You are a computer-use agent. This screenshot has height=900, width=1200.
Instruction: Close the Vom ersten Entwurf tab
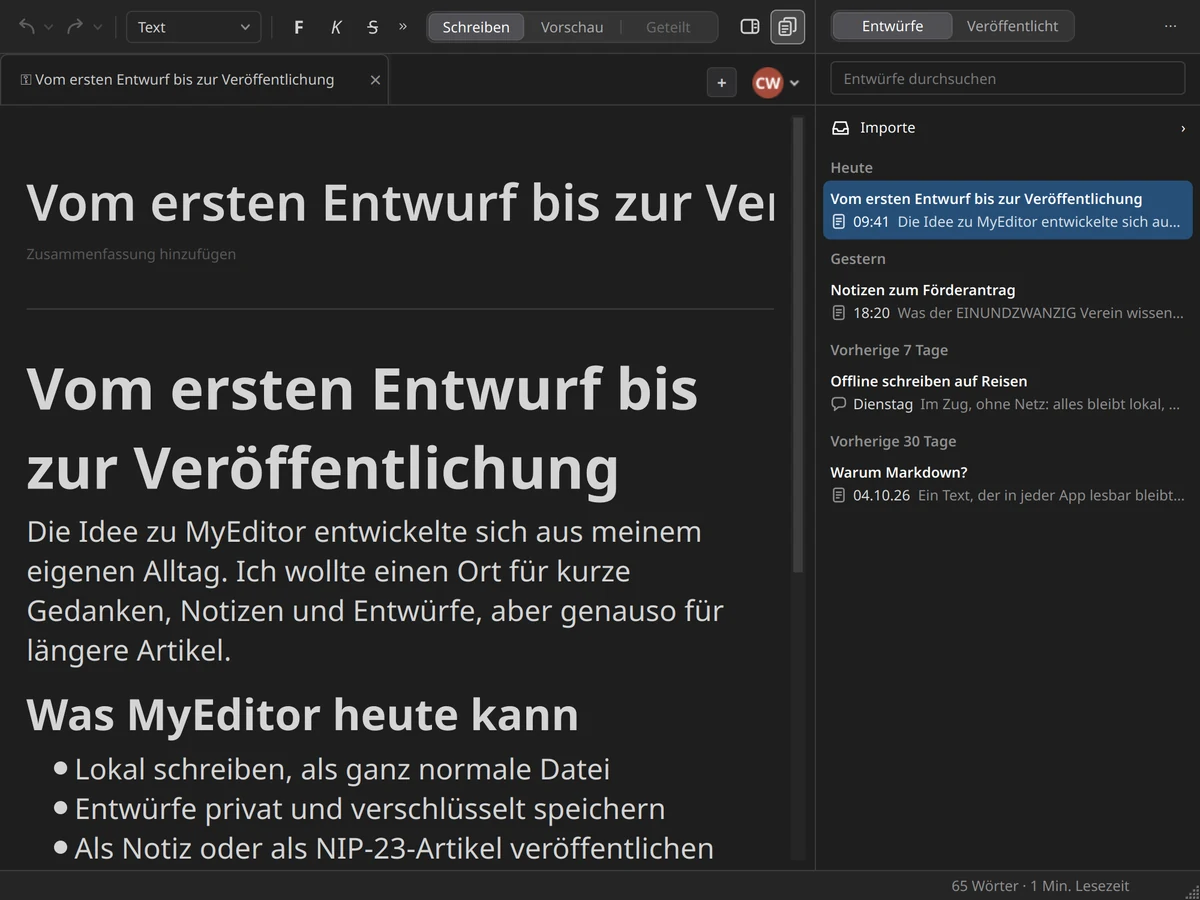tap(375, 80)
